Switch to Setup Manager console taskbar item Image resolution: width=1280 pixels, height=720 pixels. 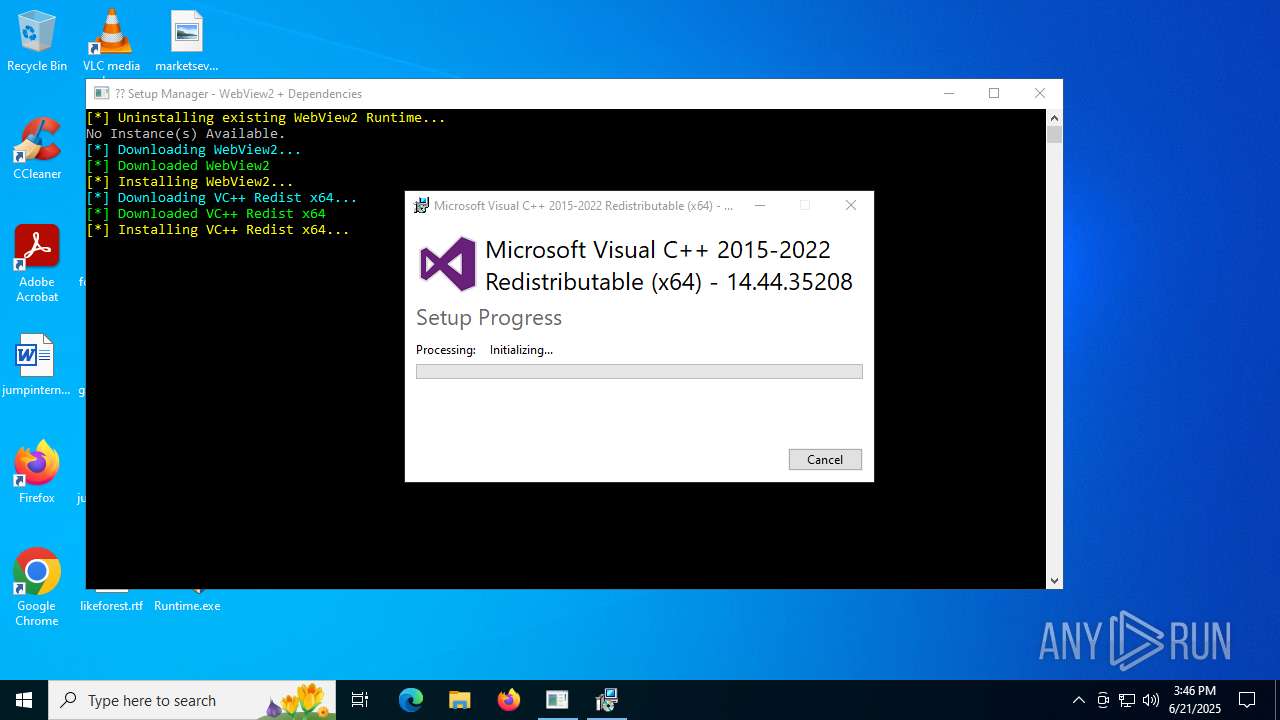(x=557, y=700)
